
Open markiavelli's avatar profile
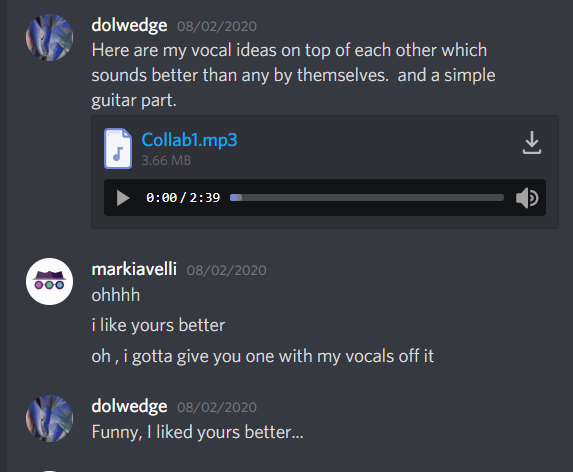coord(49,281)
